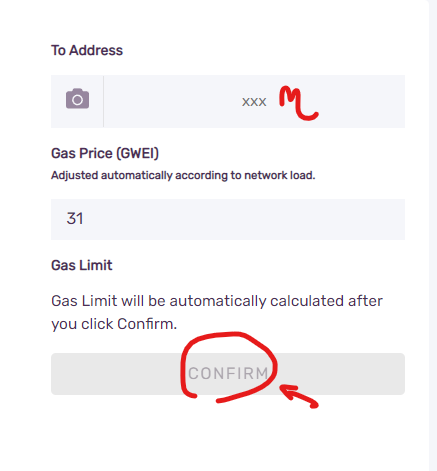Select the xxx placeholder address text
This screenshot has height=471, width=437.
(254, 102)
